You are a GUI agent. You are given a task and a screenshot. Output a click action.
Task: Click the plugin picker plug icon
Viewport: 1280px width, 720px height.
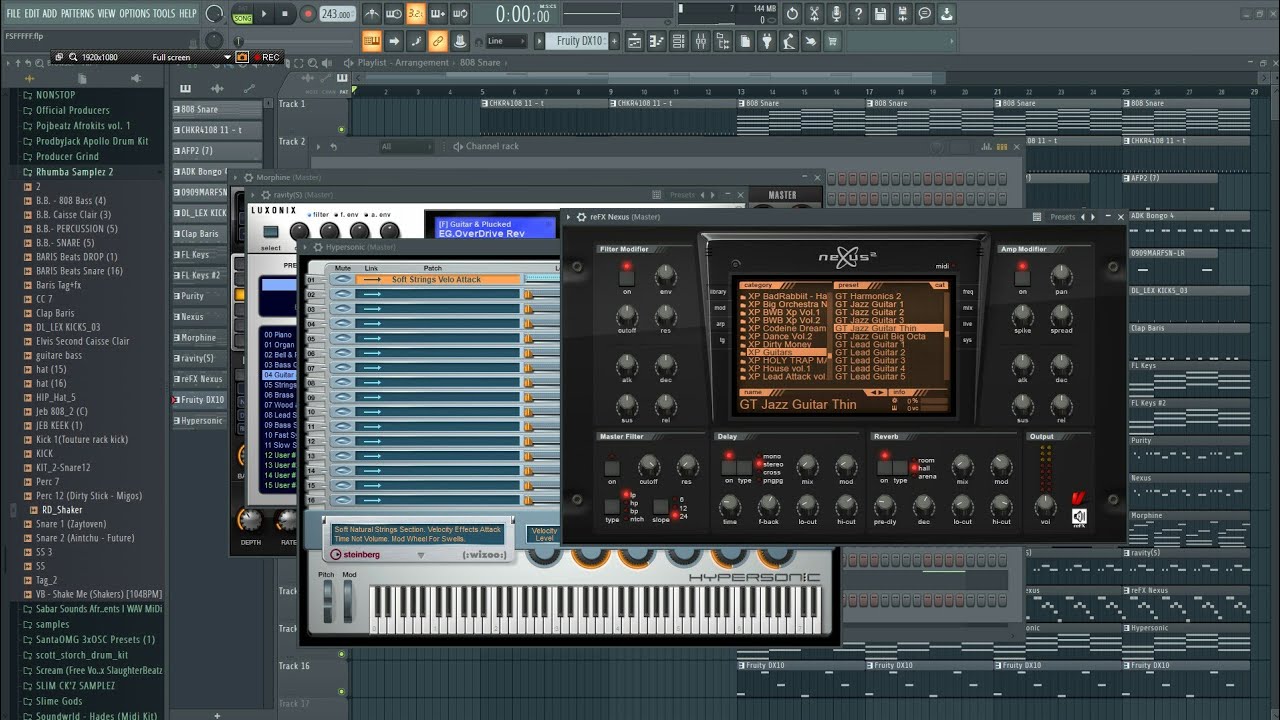[766, 41]
